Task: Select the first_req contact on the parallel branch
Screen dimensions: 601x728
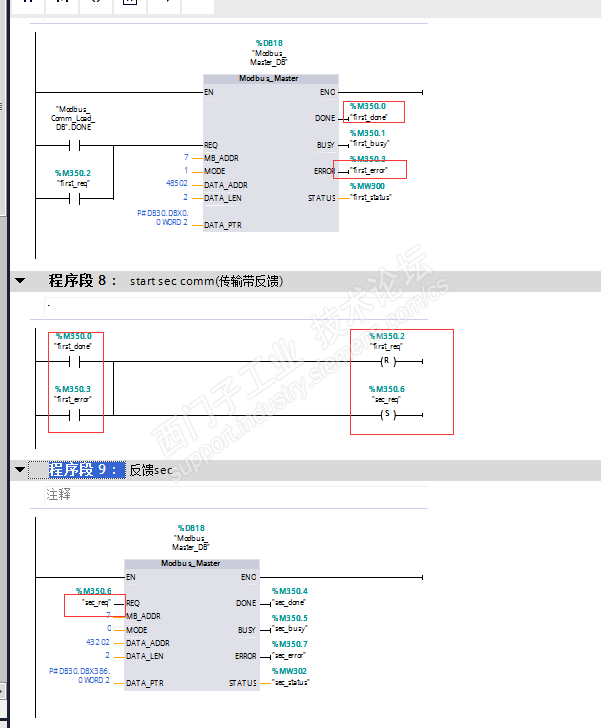Action: (x=74, y=199)
